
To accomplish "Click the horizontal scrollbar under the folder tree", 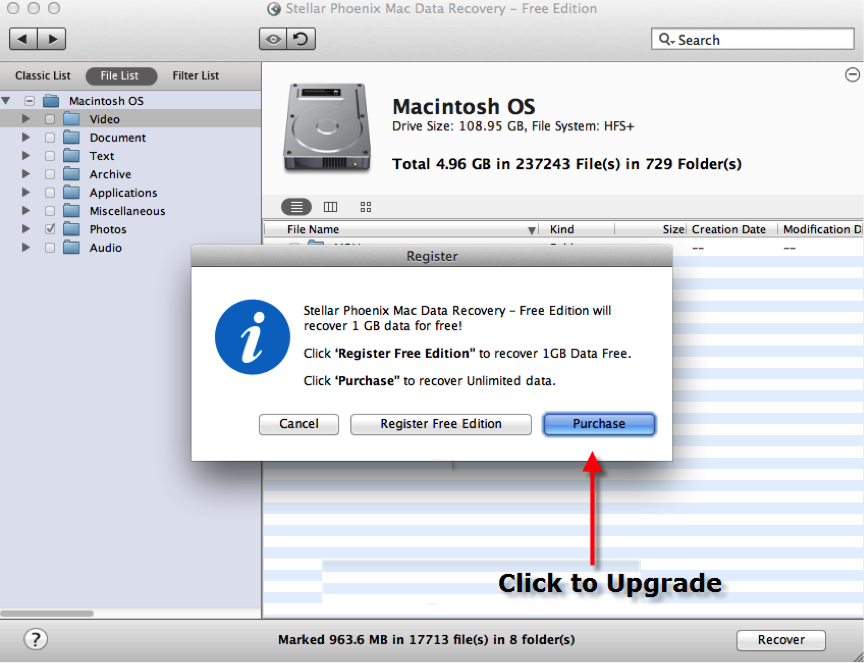I will click(47, 613).
